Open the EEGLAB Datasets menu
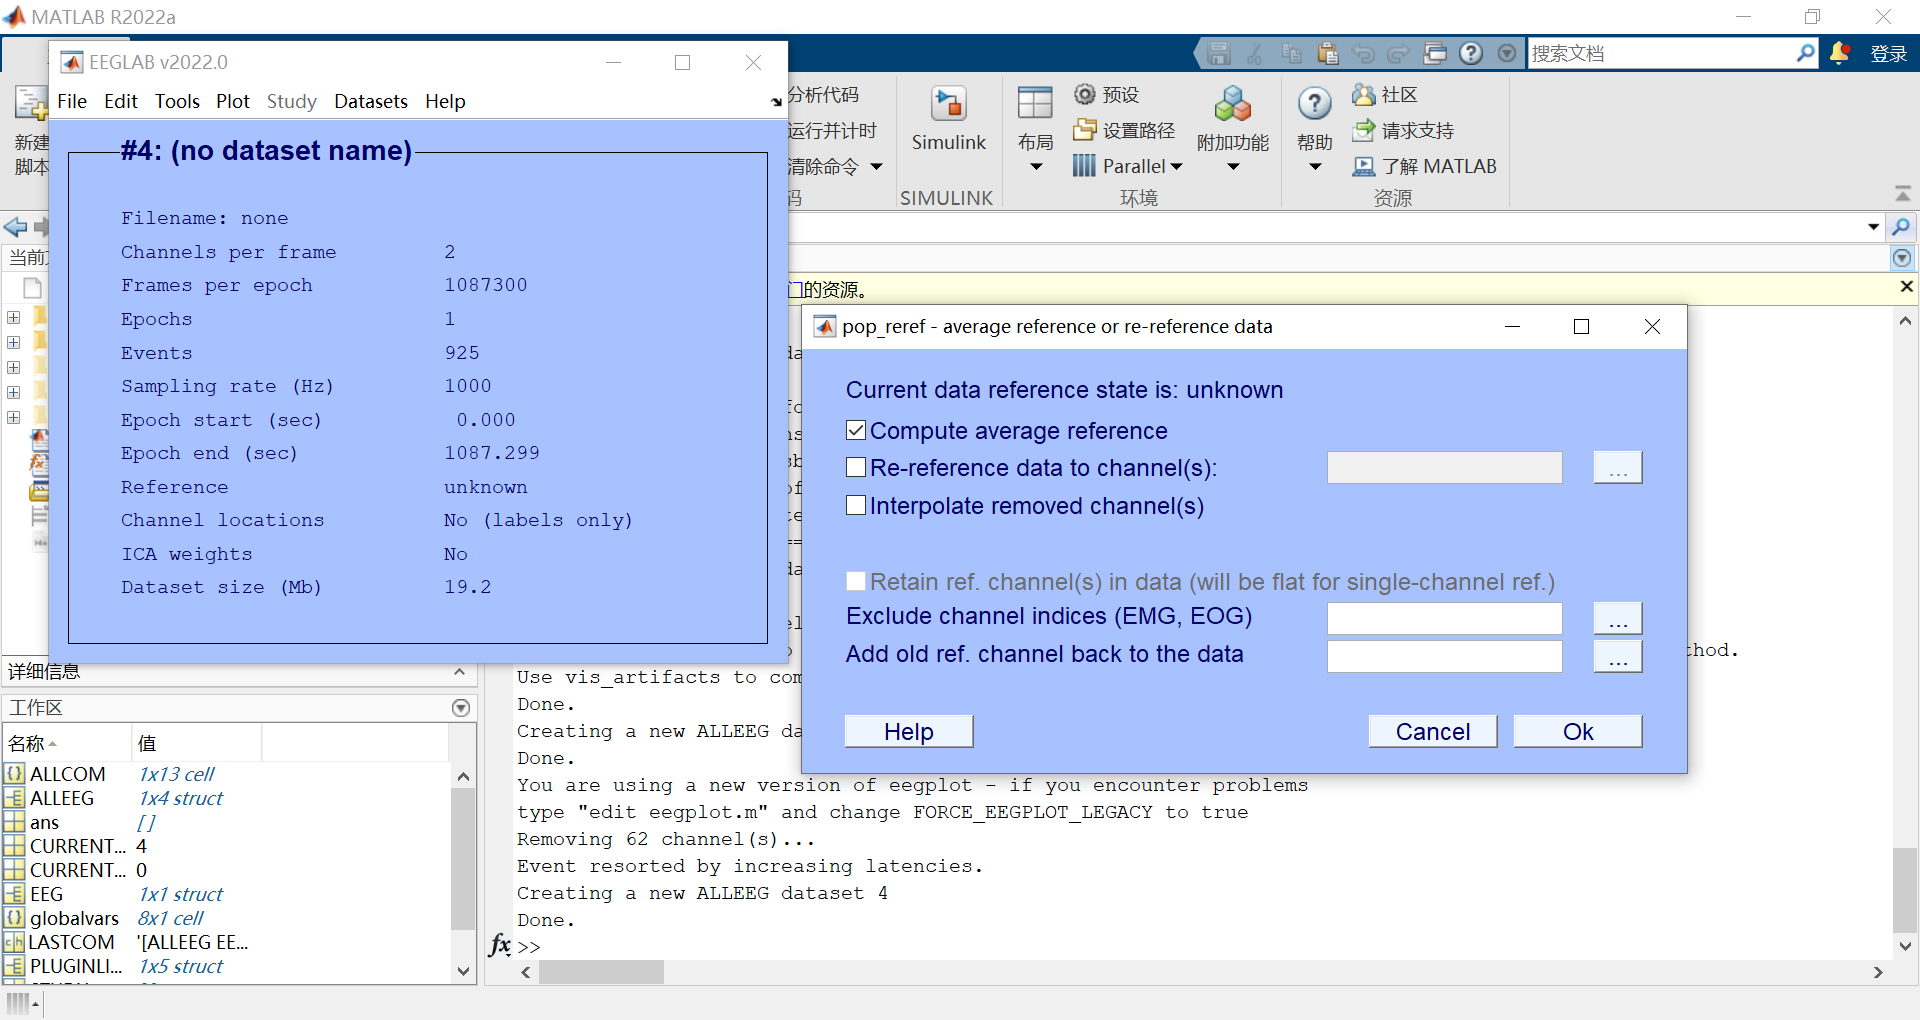The width and height of the screenshot is (1920, 1020). 371,101
